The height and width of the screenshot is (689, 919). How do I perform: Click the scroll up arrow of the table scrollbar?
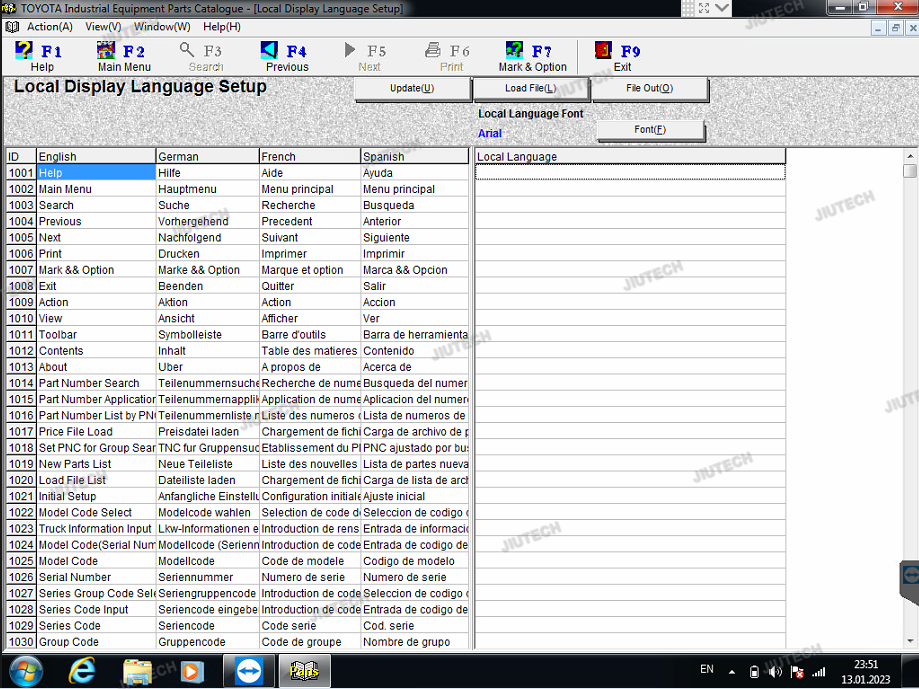(910, 156)
